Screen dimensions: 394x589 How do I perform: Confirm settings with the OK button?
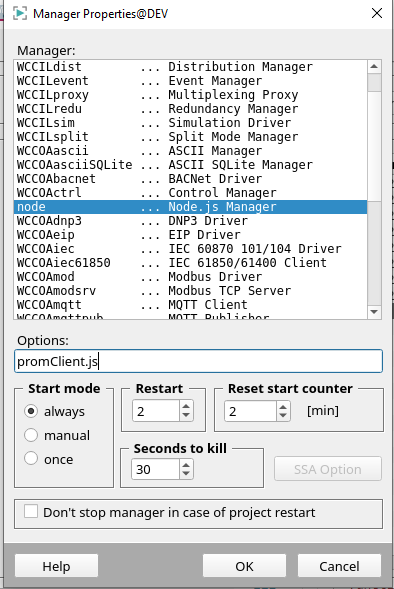(244, 566)
